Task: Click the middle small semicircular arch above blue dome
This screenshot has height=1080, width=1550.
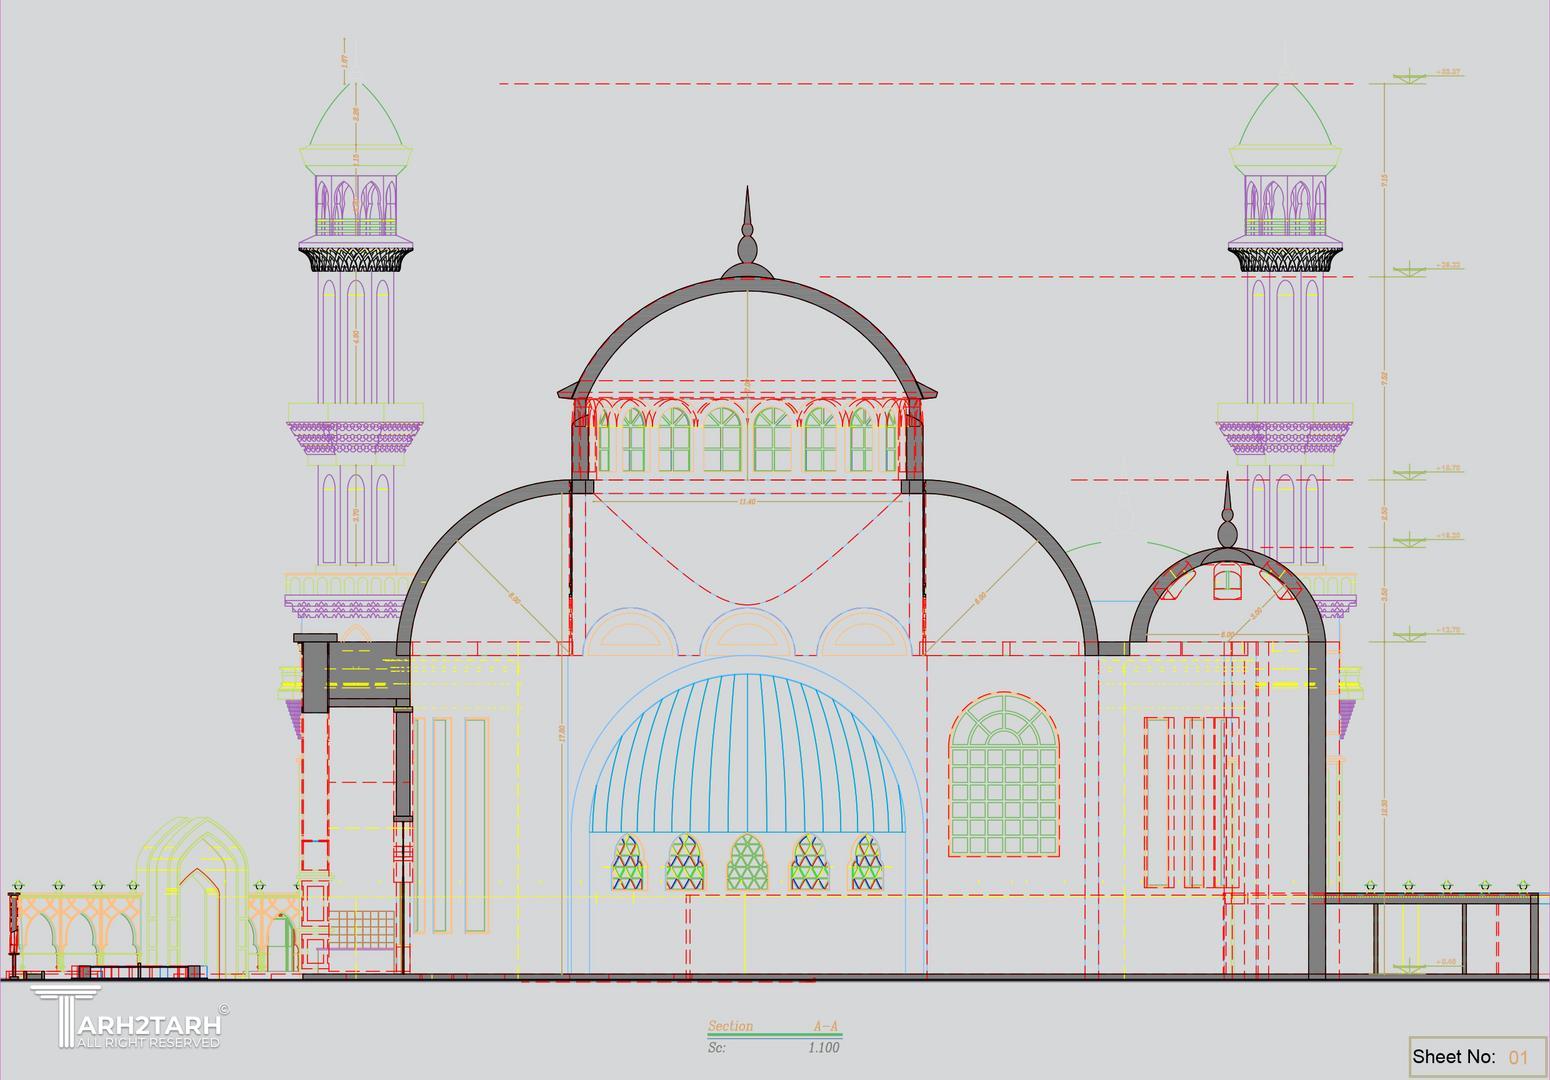Action: (746, 633)
